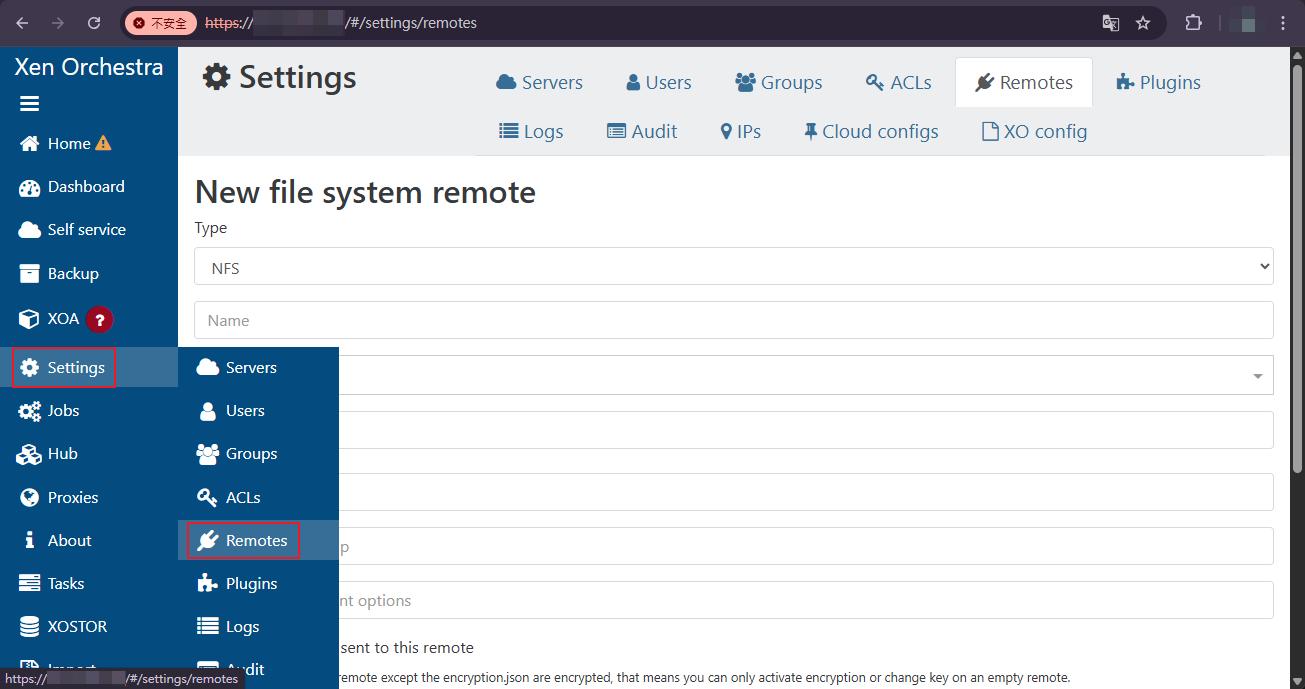The width and height of the screenshot is (1305, 689).
Task: Click the orange warning triangle beside Home
Action: click(103, 143)
